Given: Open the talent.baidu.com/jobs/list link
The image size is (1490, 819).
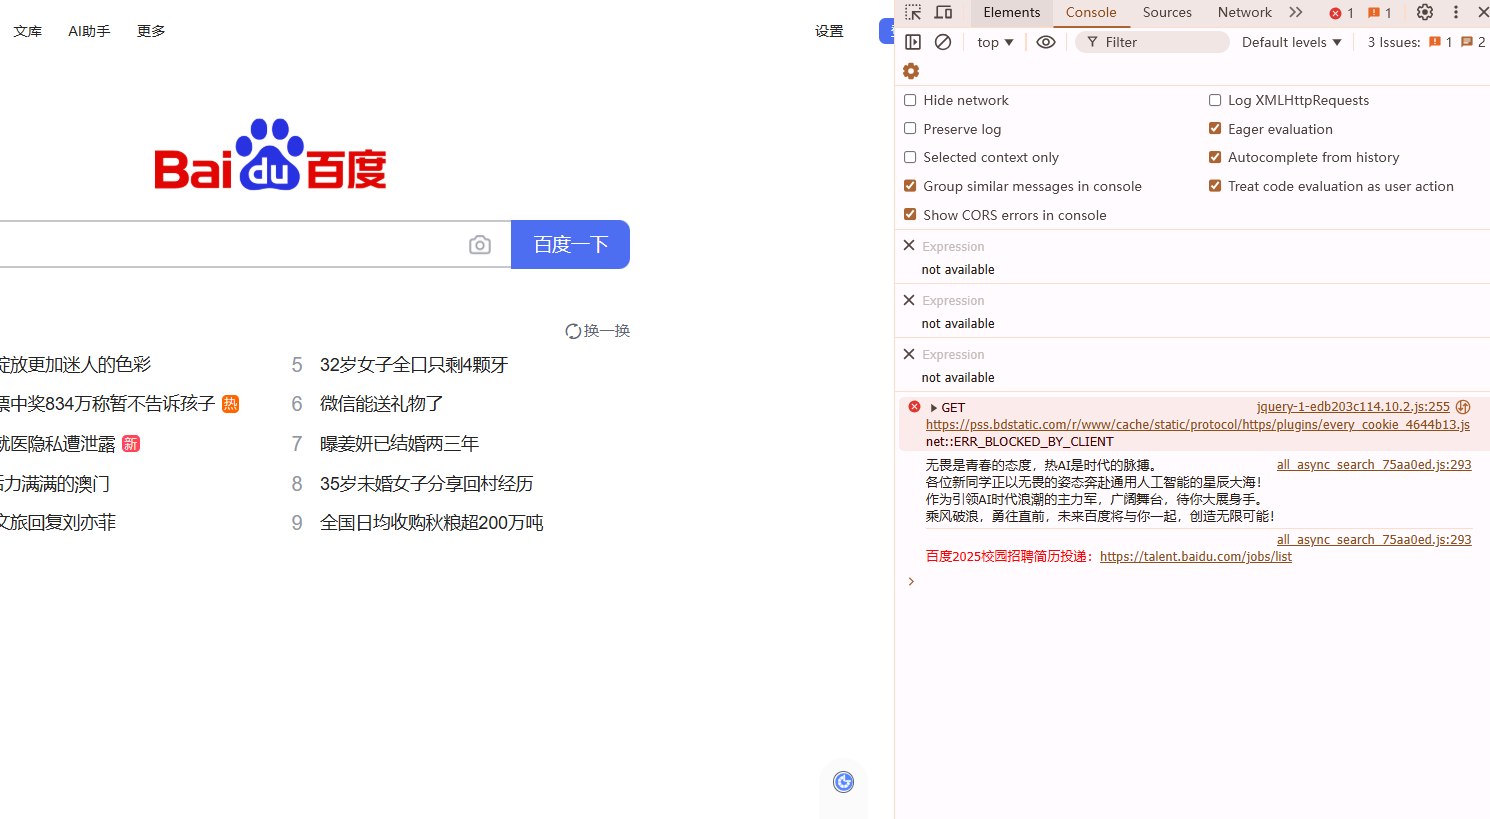Looking at the screenshot, I should pos(1196,557).
